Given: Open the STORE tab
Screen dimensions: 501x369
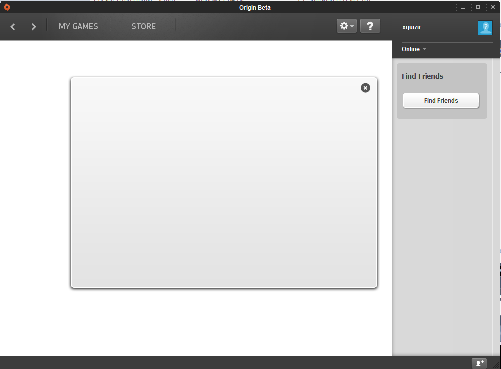Looking at the screenshot, I should click(144, 26).
